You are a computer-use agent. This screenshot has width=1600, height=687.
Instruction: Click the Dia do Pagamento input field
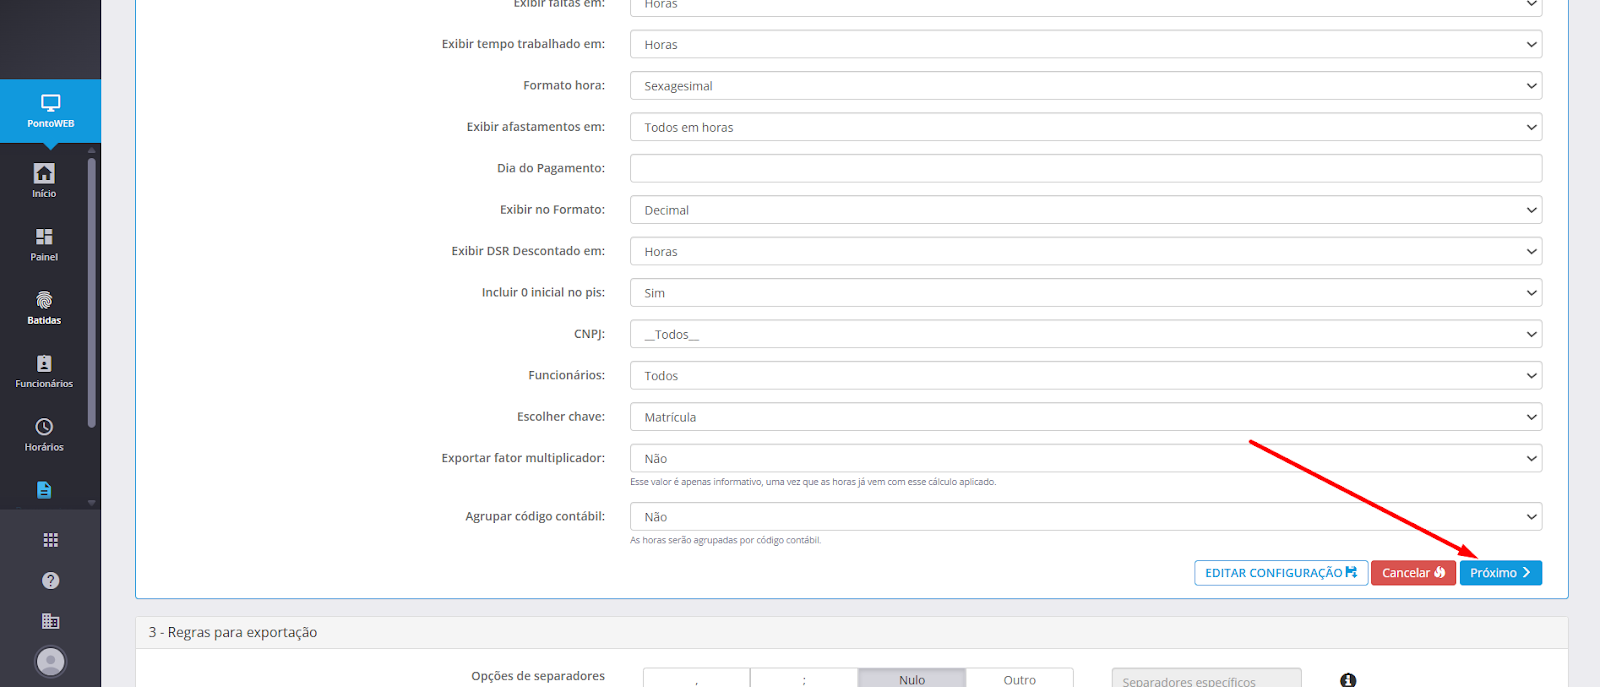pos(1086,168)
